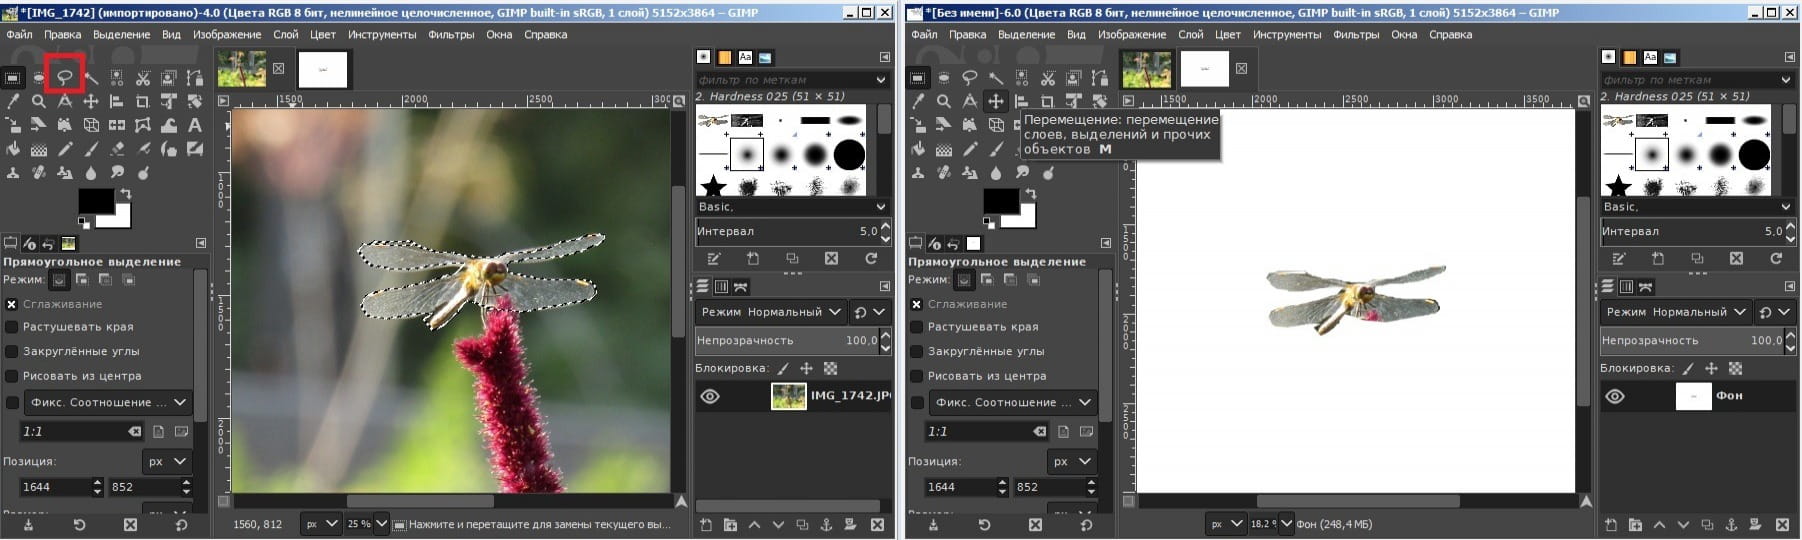Image resolution: width=1802 pixels, height=540 pixels.
Task: Select the Eraser tool in left window
Action: click(x=117, y=149)
